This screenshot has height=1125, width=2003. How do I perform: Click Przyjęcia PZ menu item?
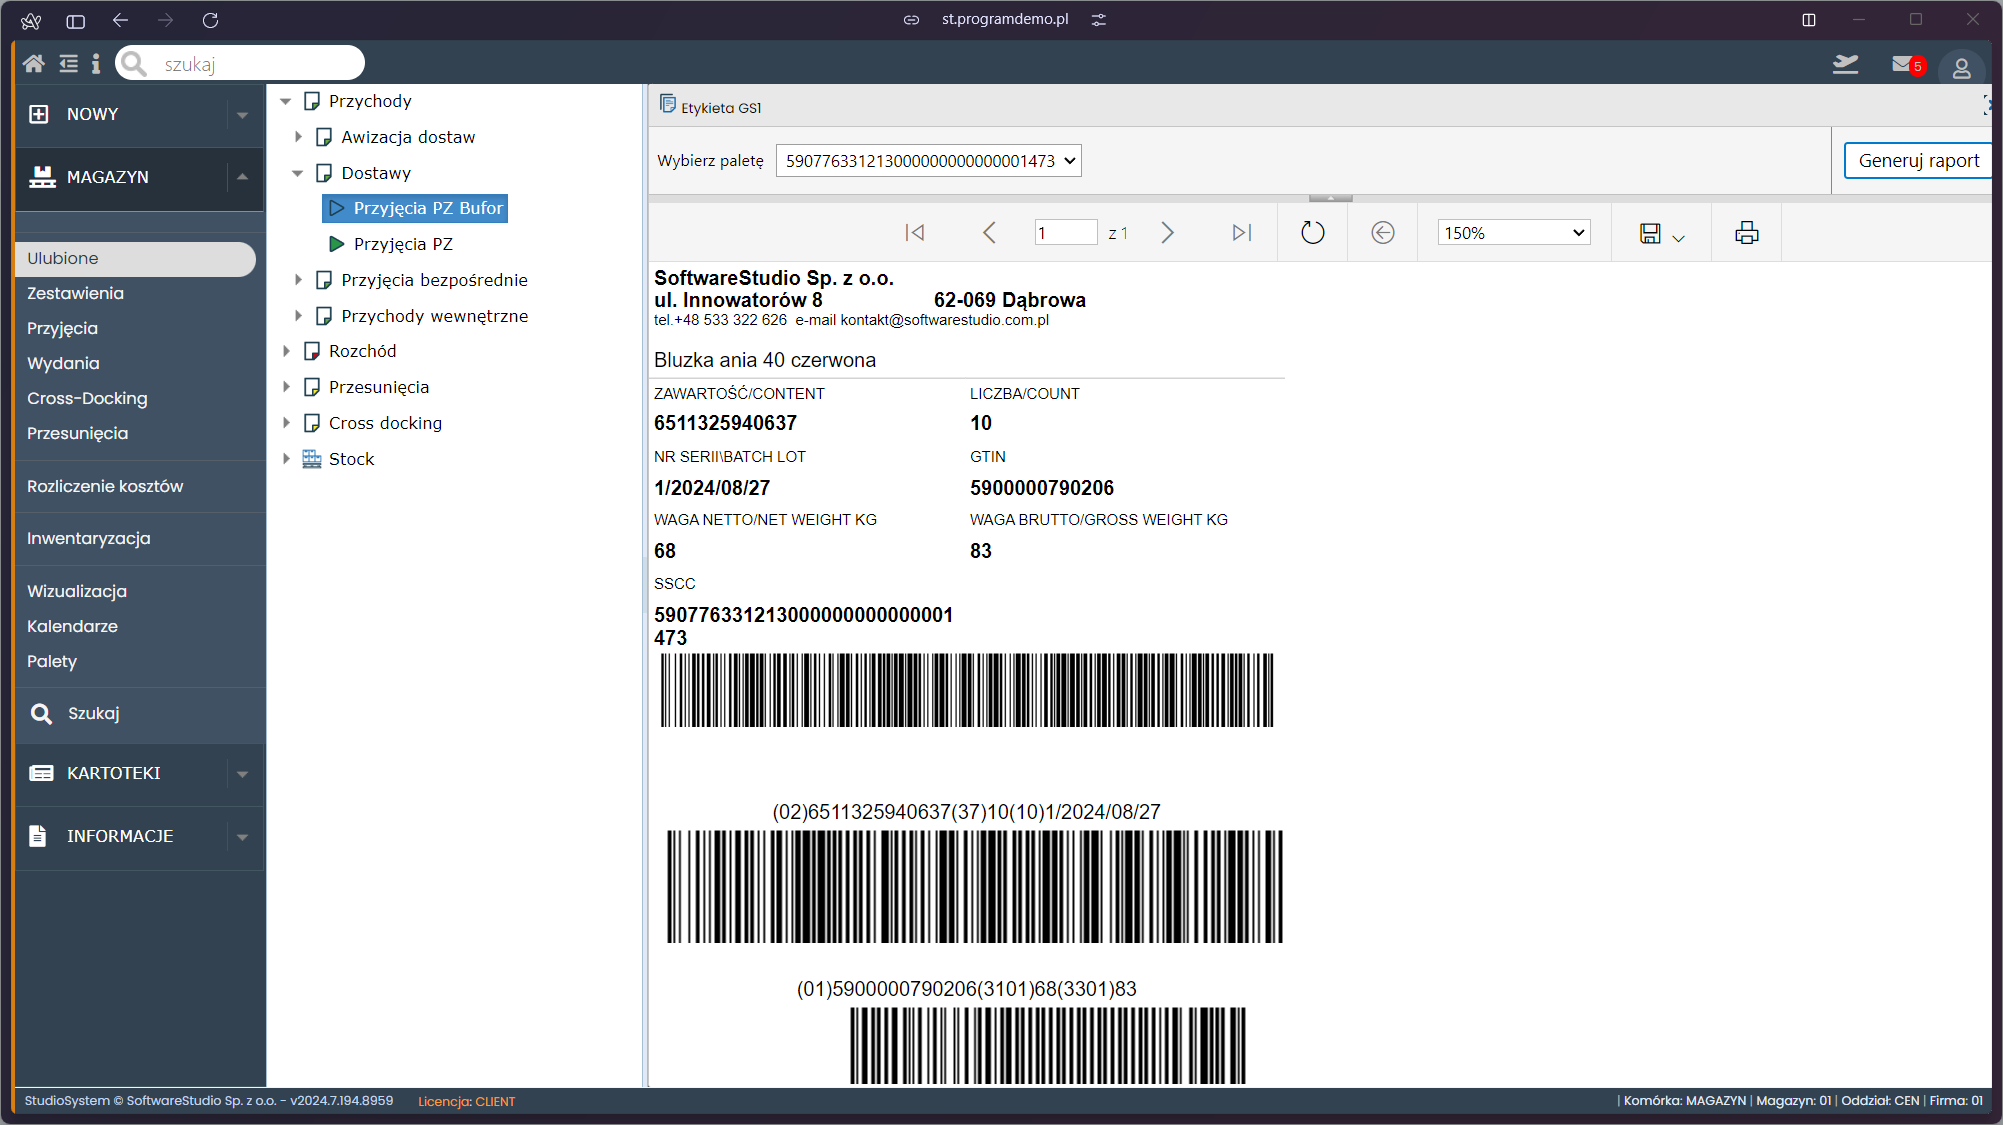click(x=403, y=243)
